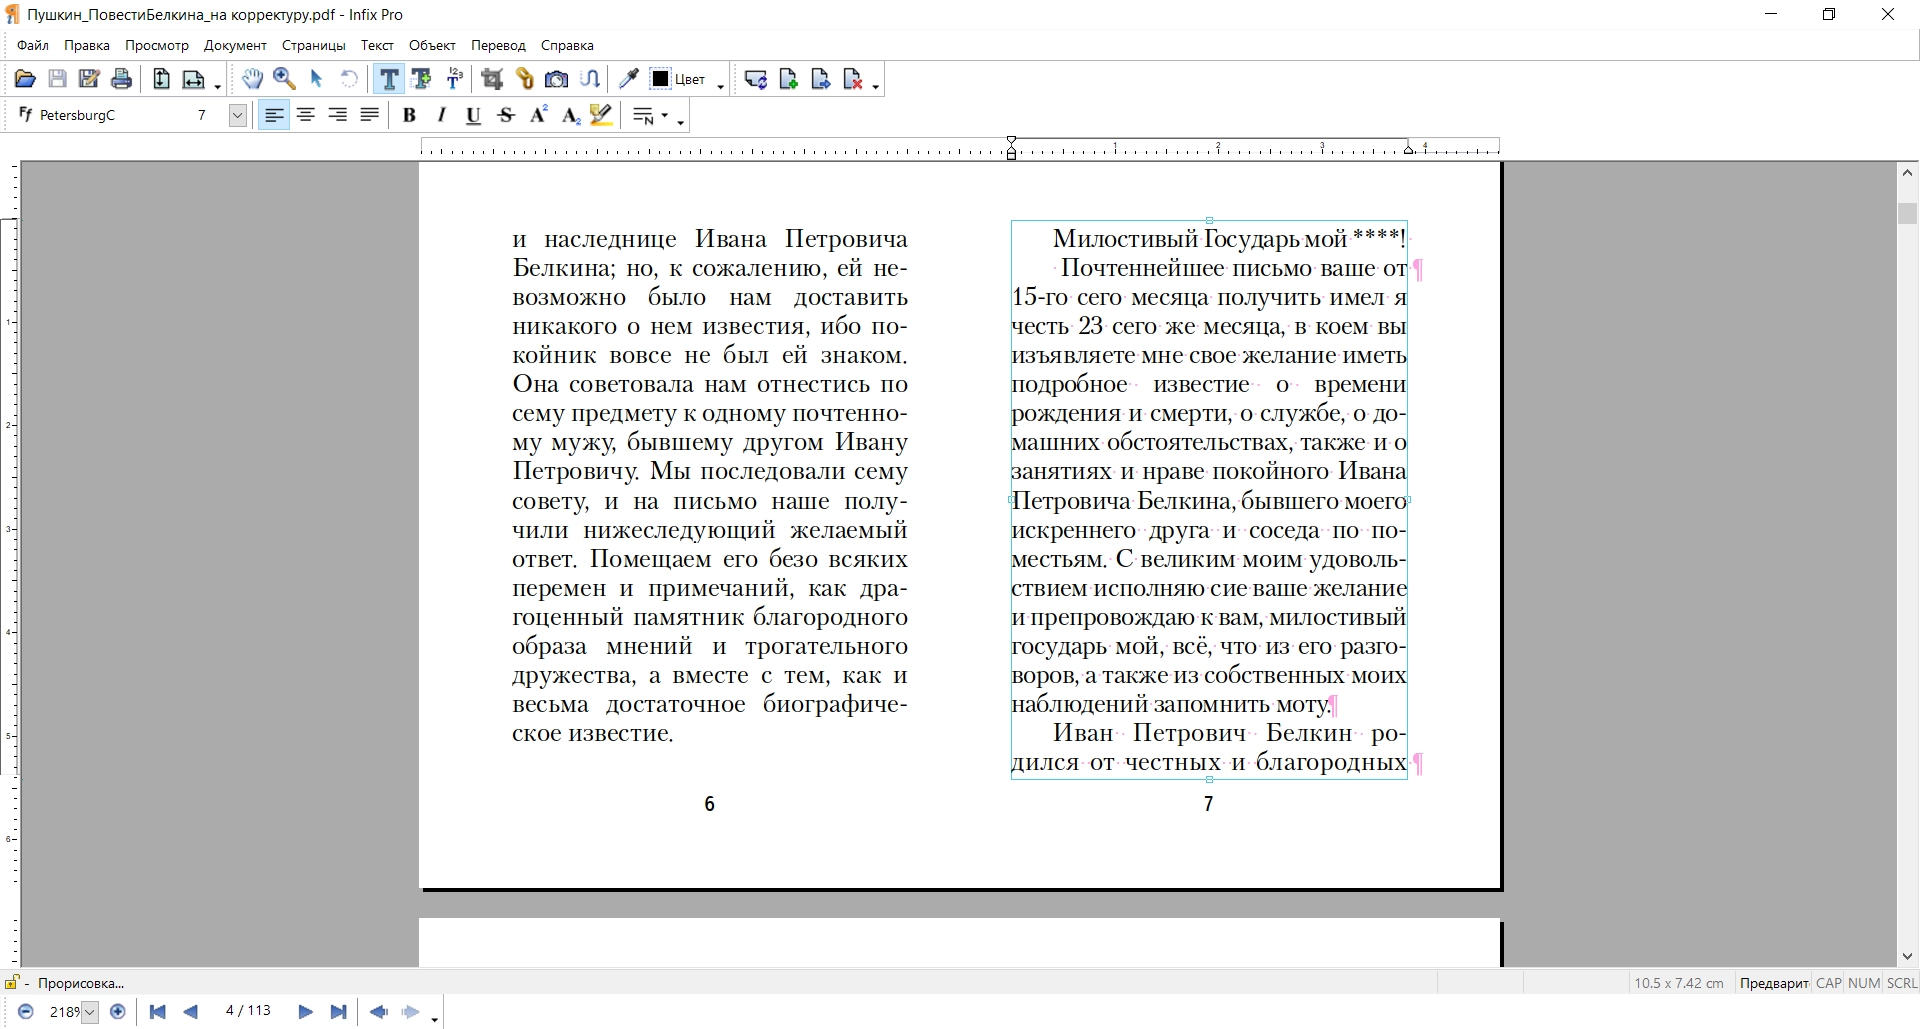Toggle Underline formatting
The height and width of the screenshot is (1029, 1920).
pyautogui.click(x=474, y=116)
